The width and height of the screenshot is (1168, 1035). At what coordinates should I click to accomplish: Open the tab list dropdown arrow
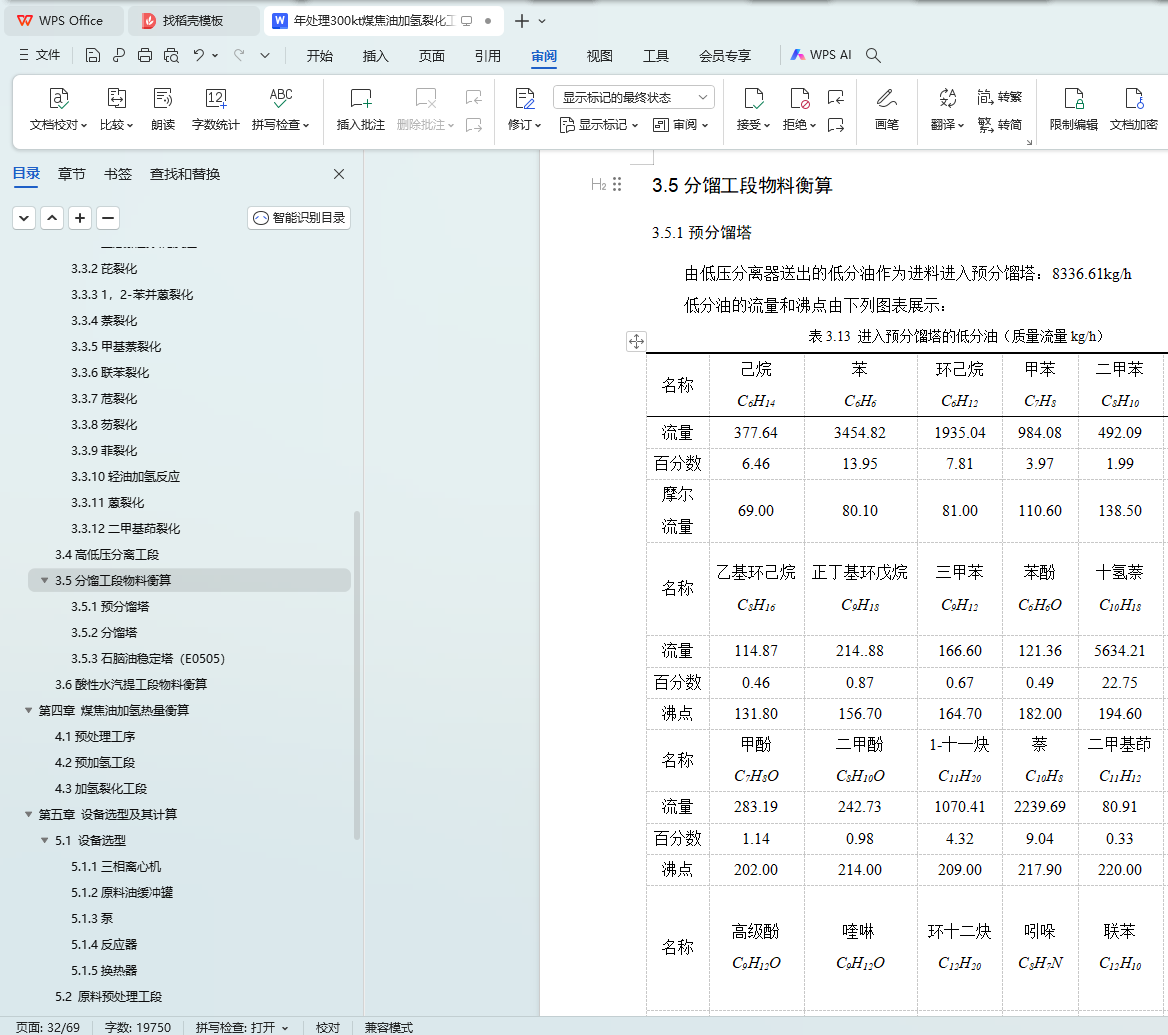coord(542,21)
